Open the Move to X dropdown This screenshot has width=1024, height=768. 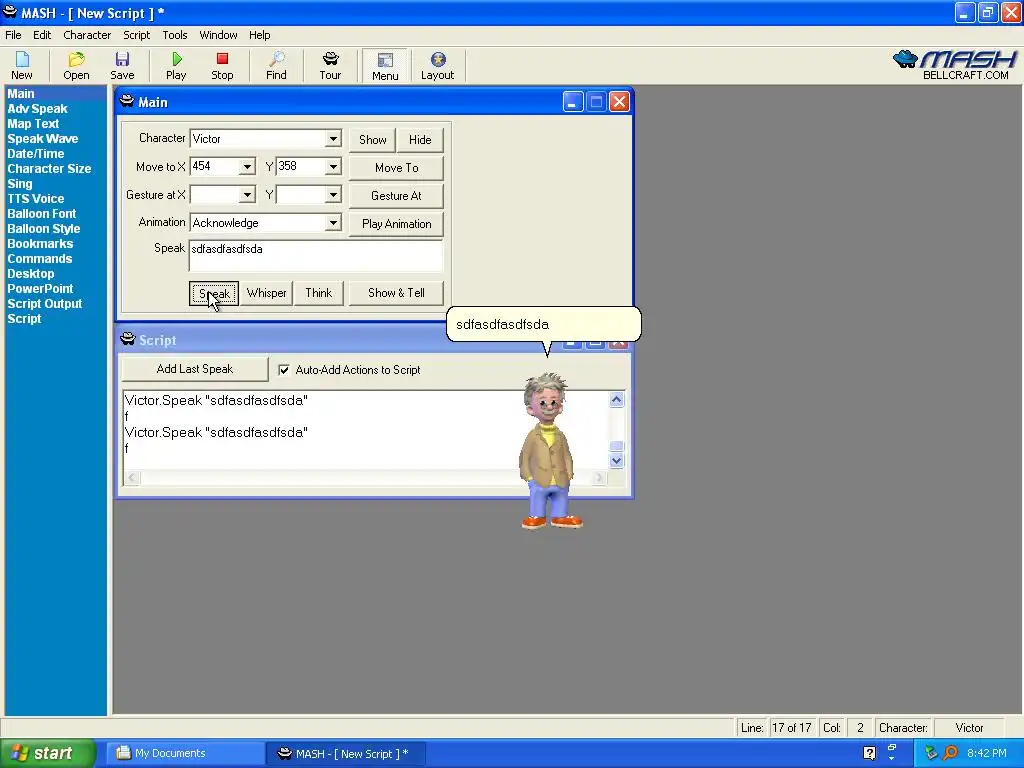tap(247, 167)
